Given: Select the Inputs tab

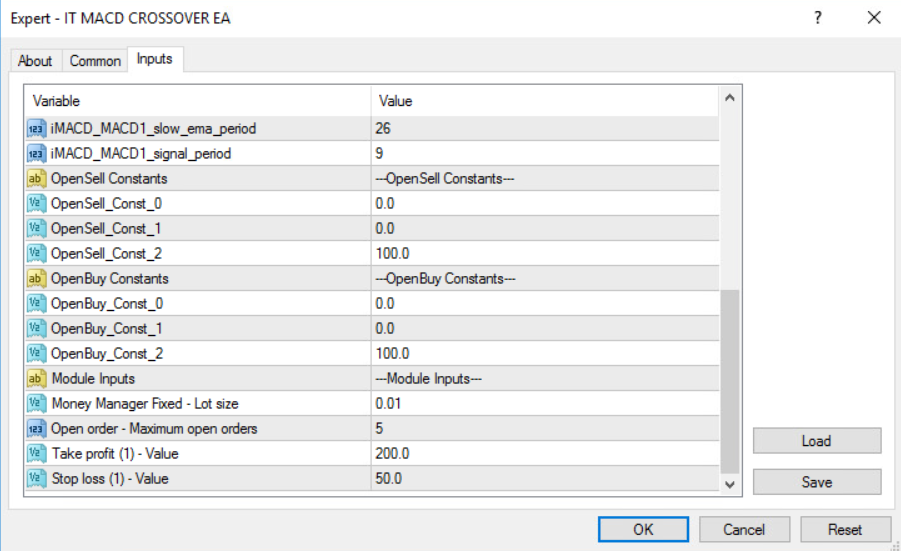Looking at the screenshot, I should [x=155, y=59].
